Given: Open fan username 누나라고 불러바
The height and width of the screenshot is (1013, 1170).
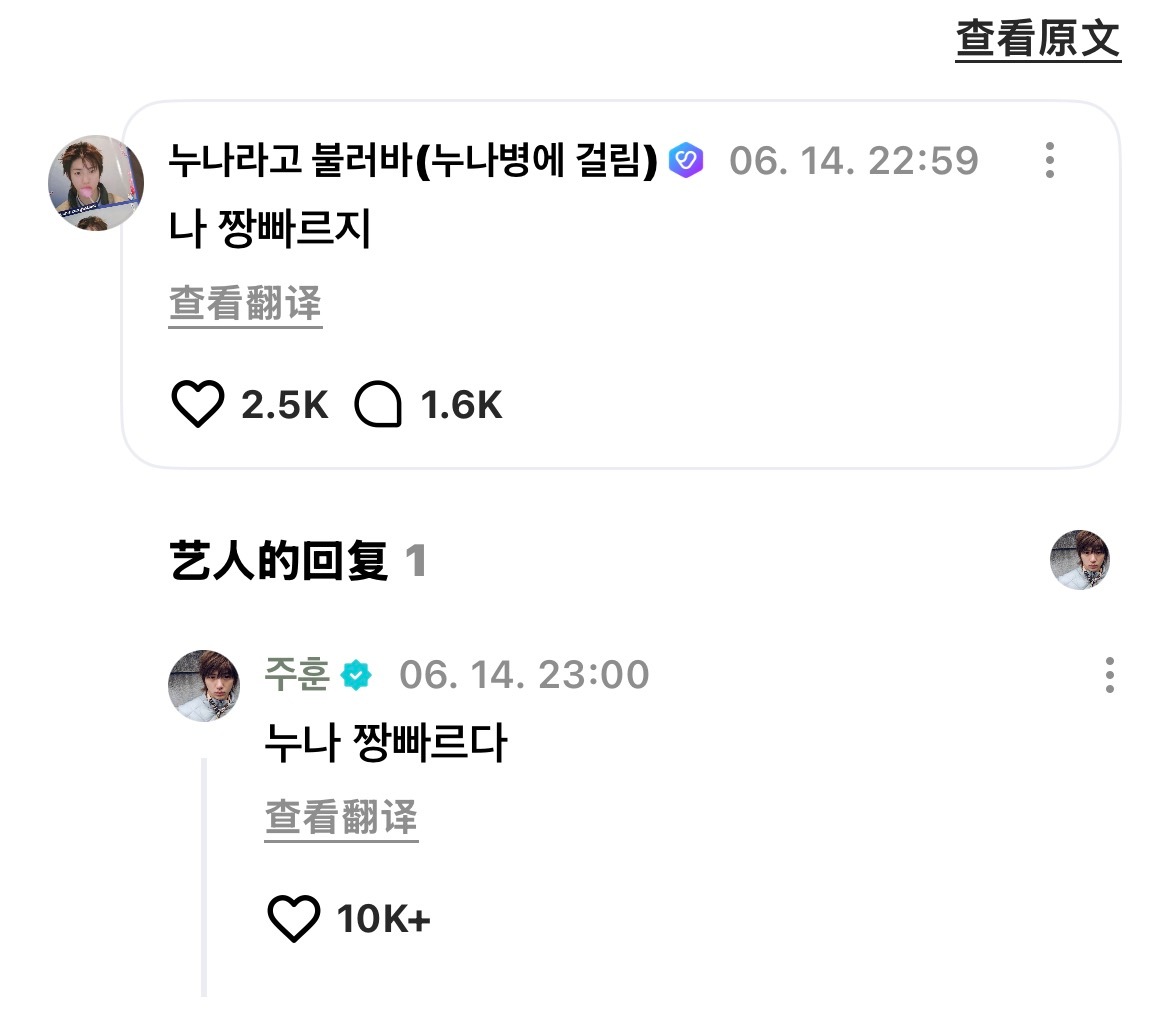Looking at the screenshot, I should [x=413, y=160].
